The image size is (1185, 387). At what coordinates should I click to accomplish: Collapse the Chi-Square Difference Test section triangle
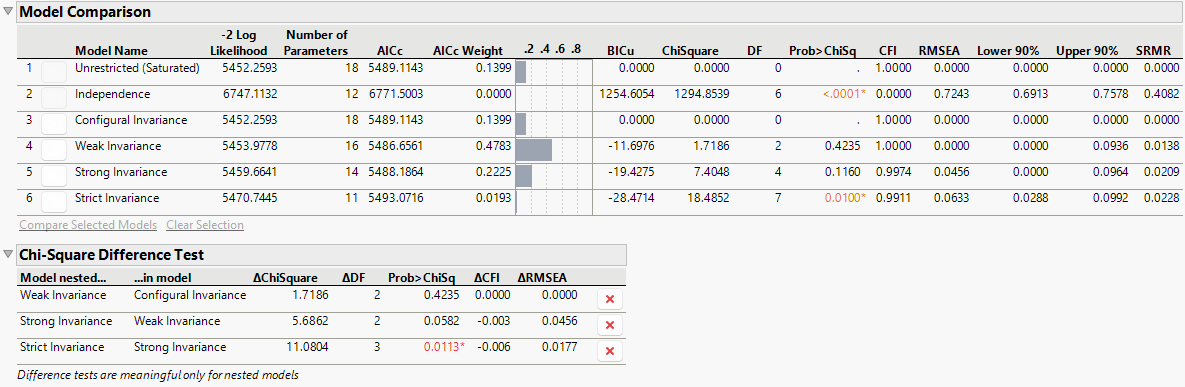(x=8, y=254)
